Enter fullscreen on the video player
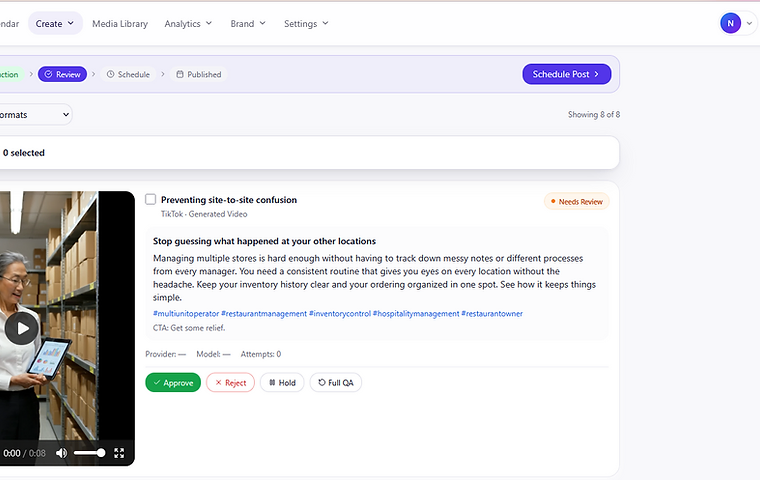The image size is (760, 480). click(x=119, y=453)
